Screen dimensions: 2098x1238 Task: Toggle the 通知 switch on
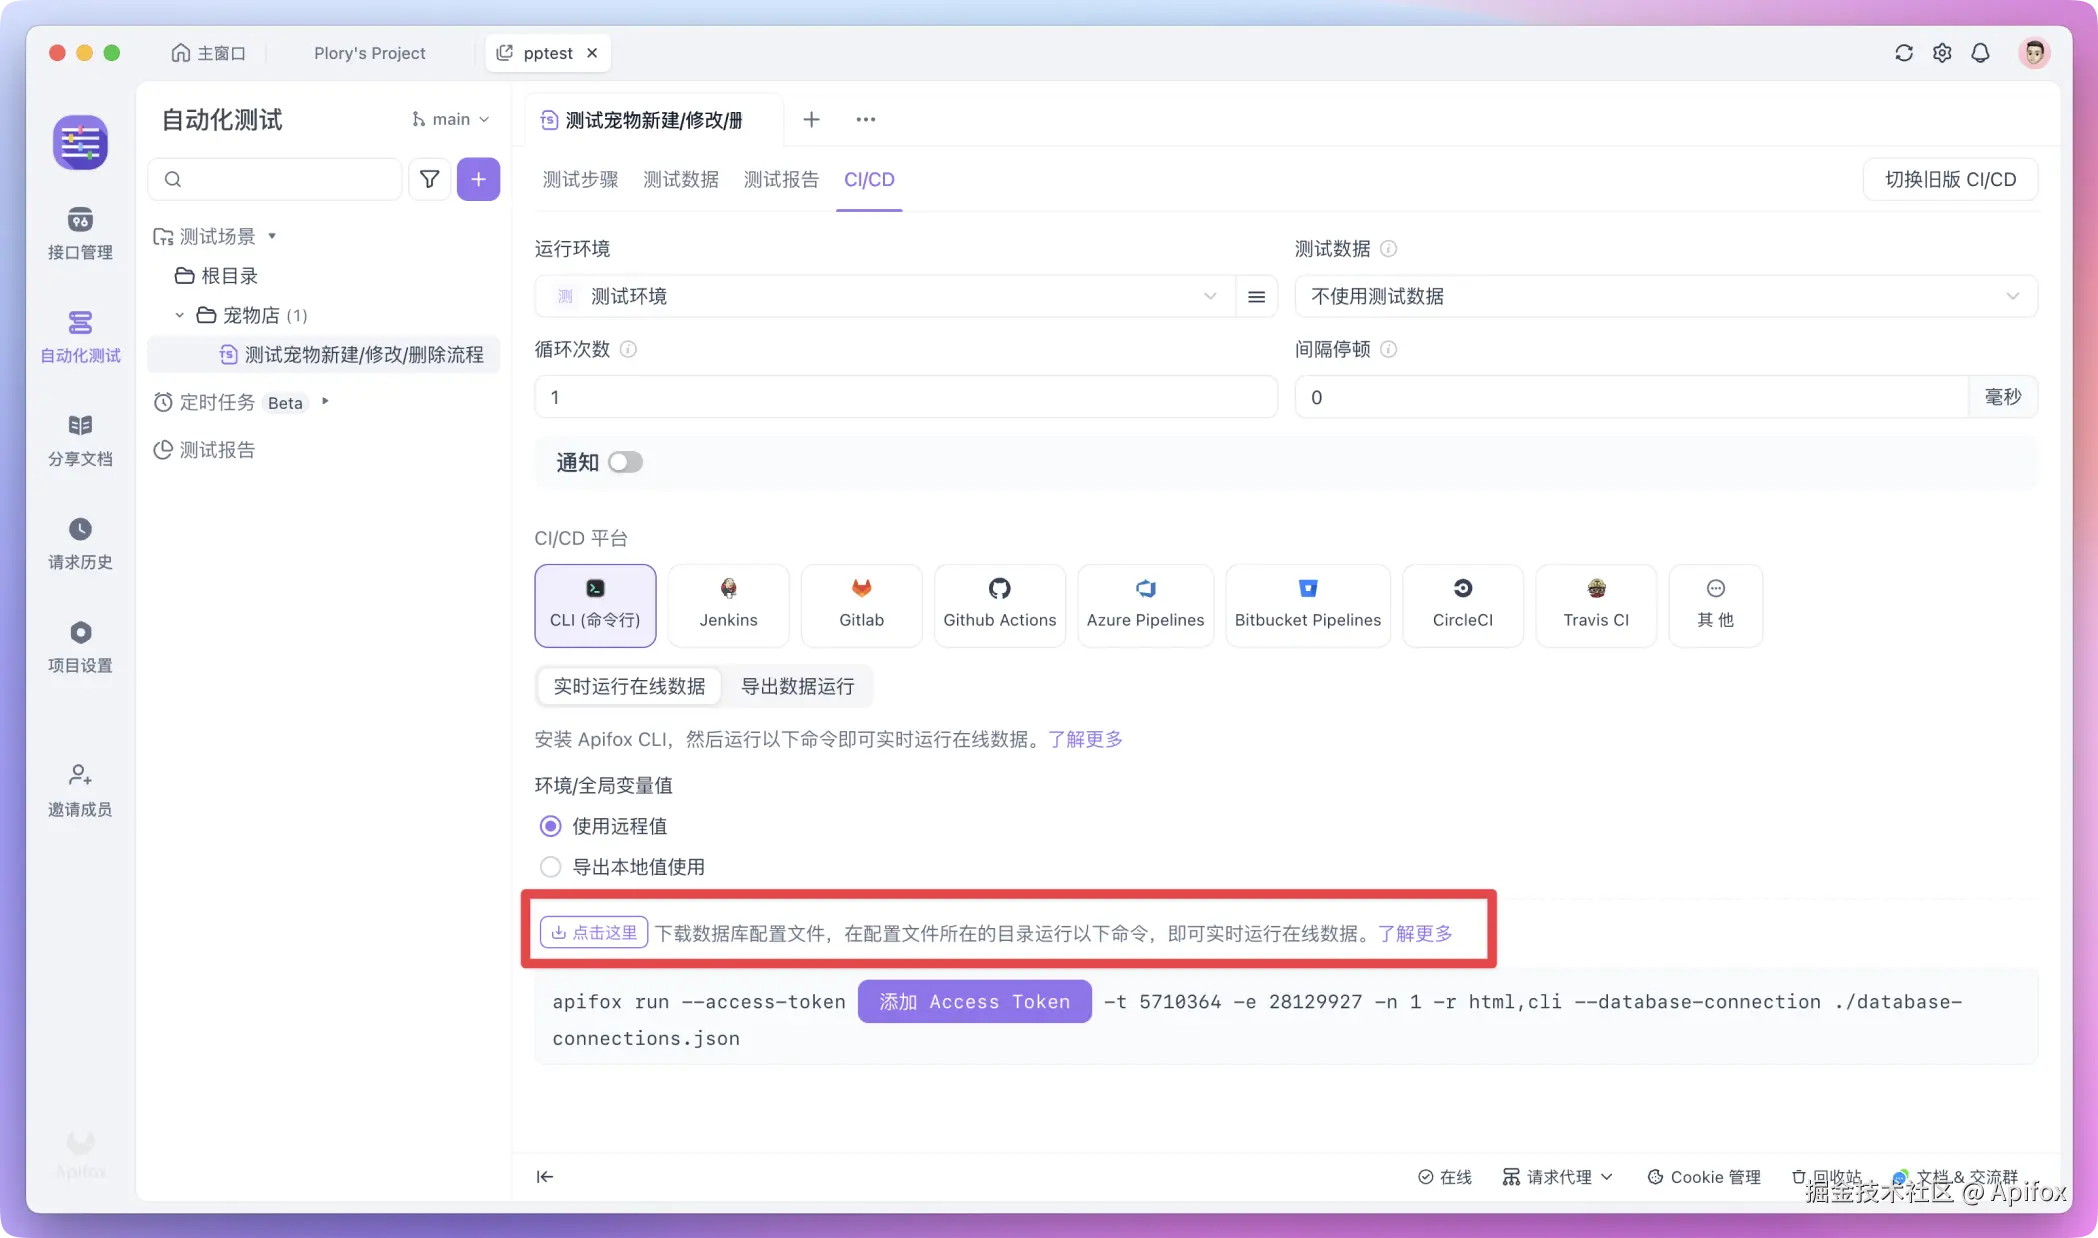tap(625, 462)
